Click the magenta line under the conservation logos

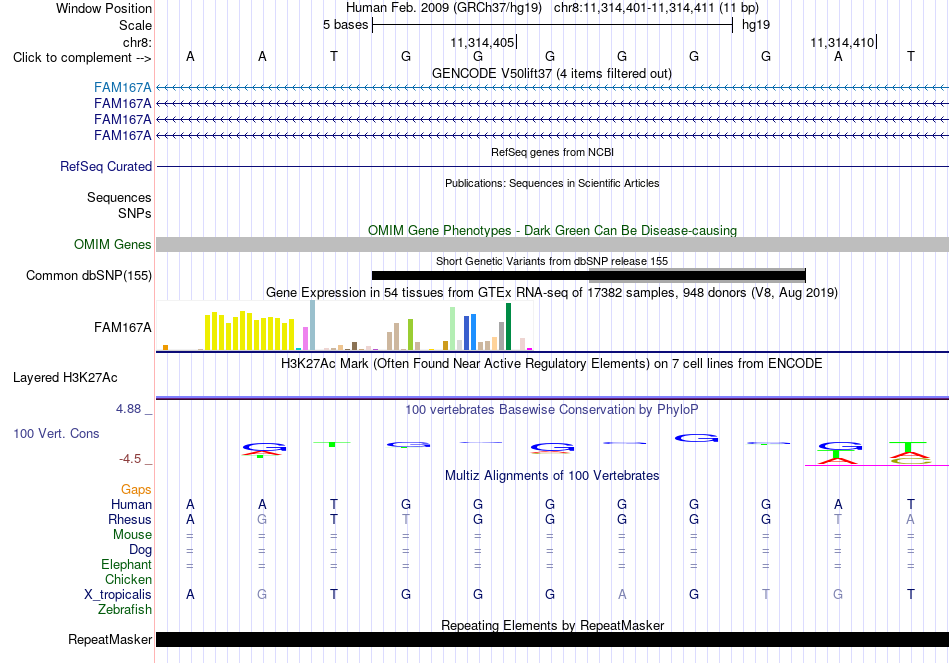point(877,465)
